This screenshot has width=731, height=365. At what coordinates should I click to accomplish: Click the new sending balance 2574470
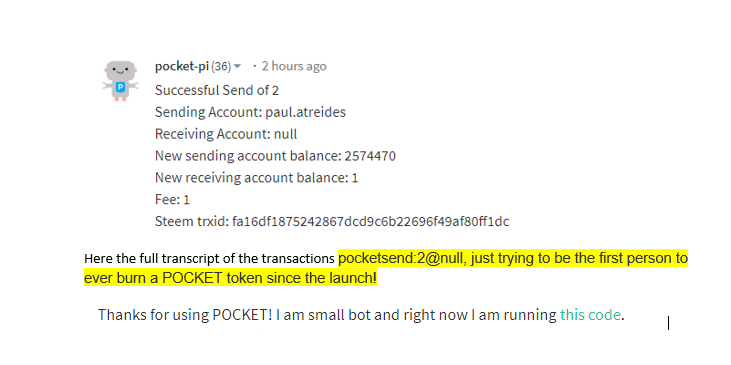tap(370, 156)
